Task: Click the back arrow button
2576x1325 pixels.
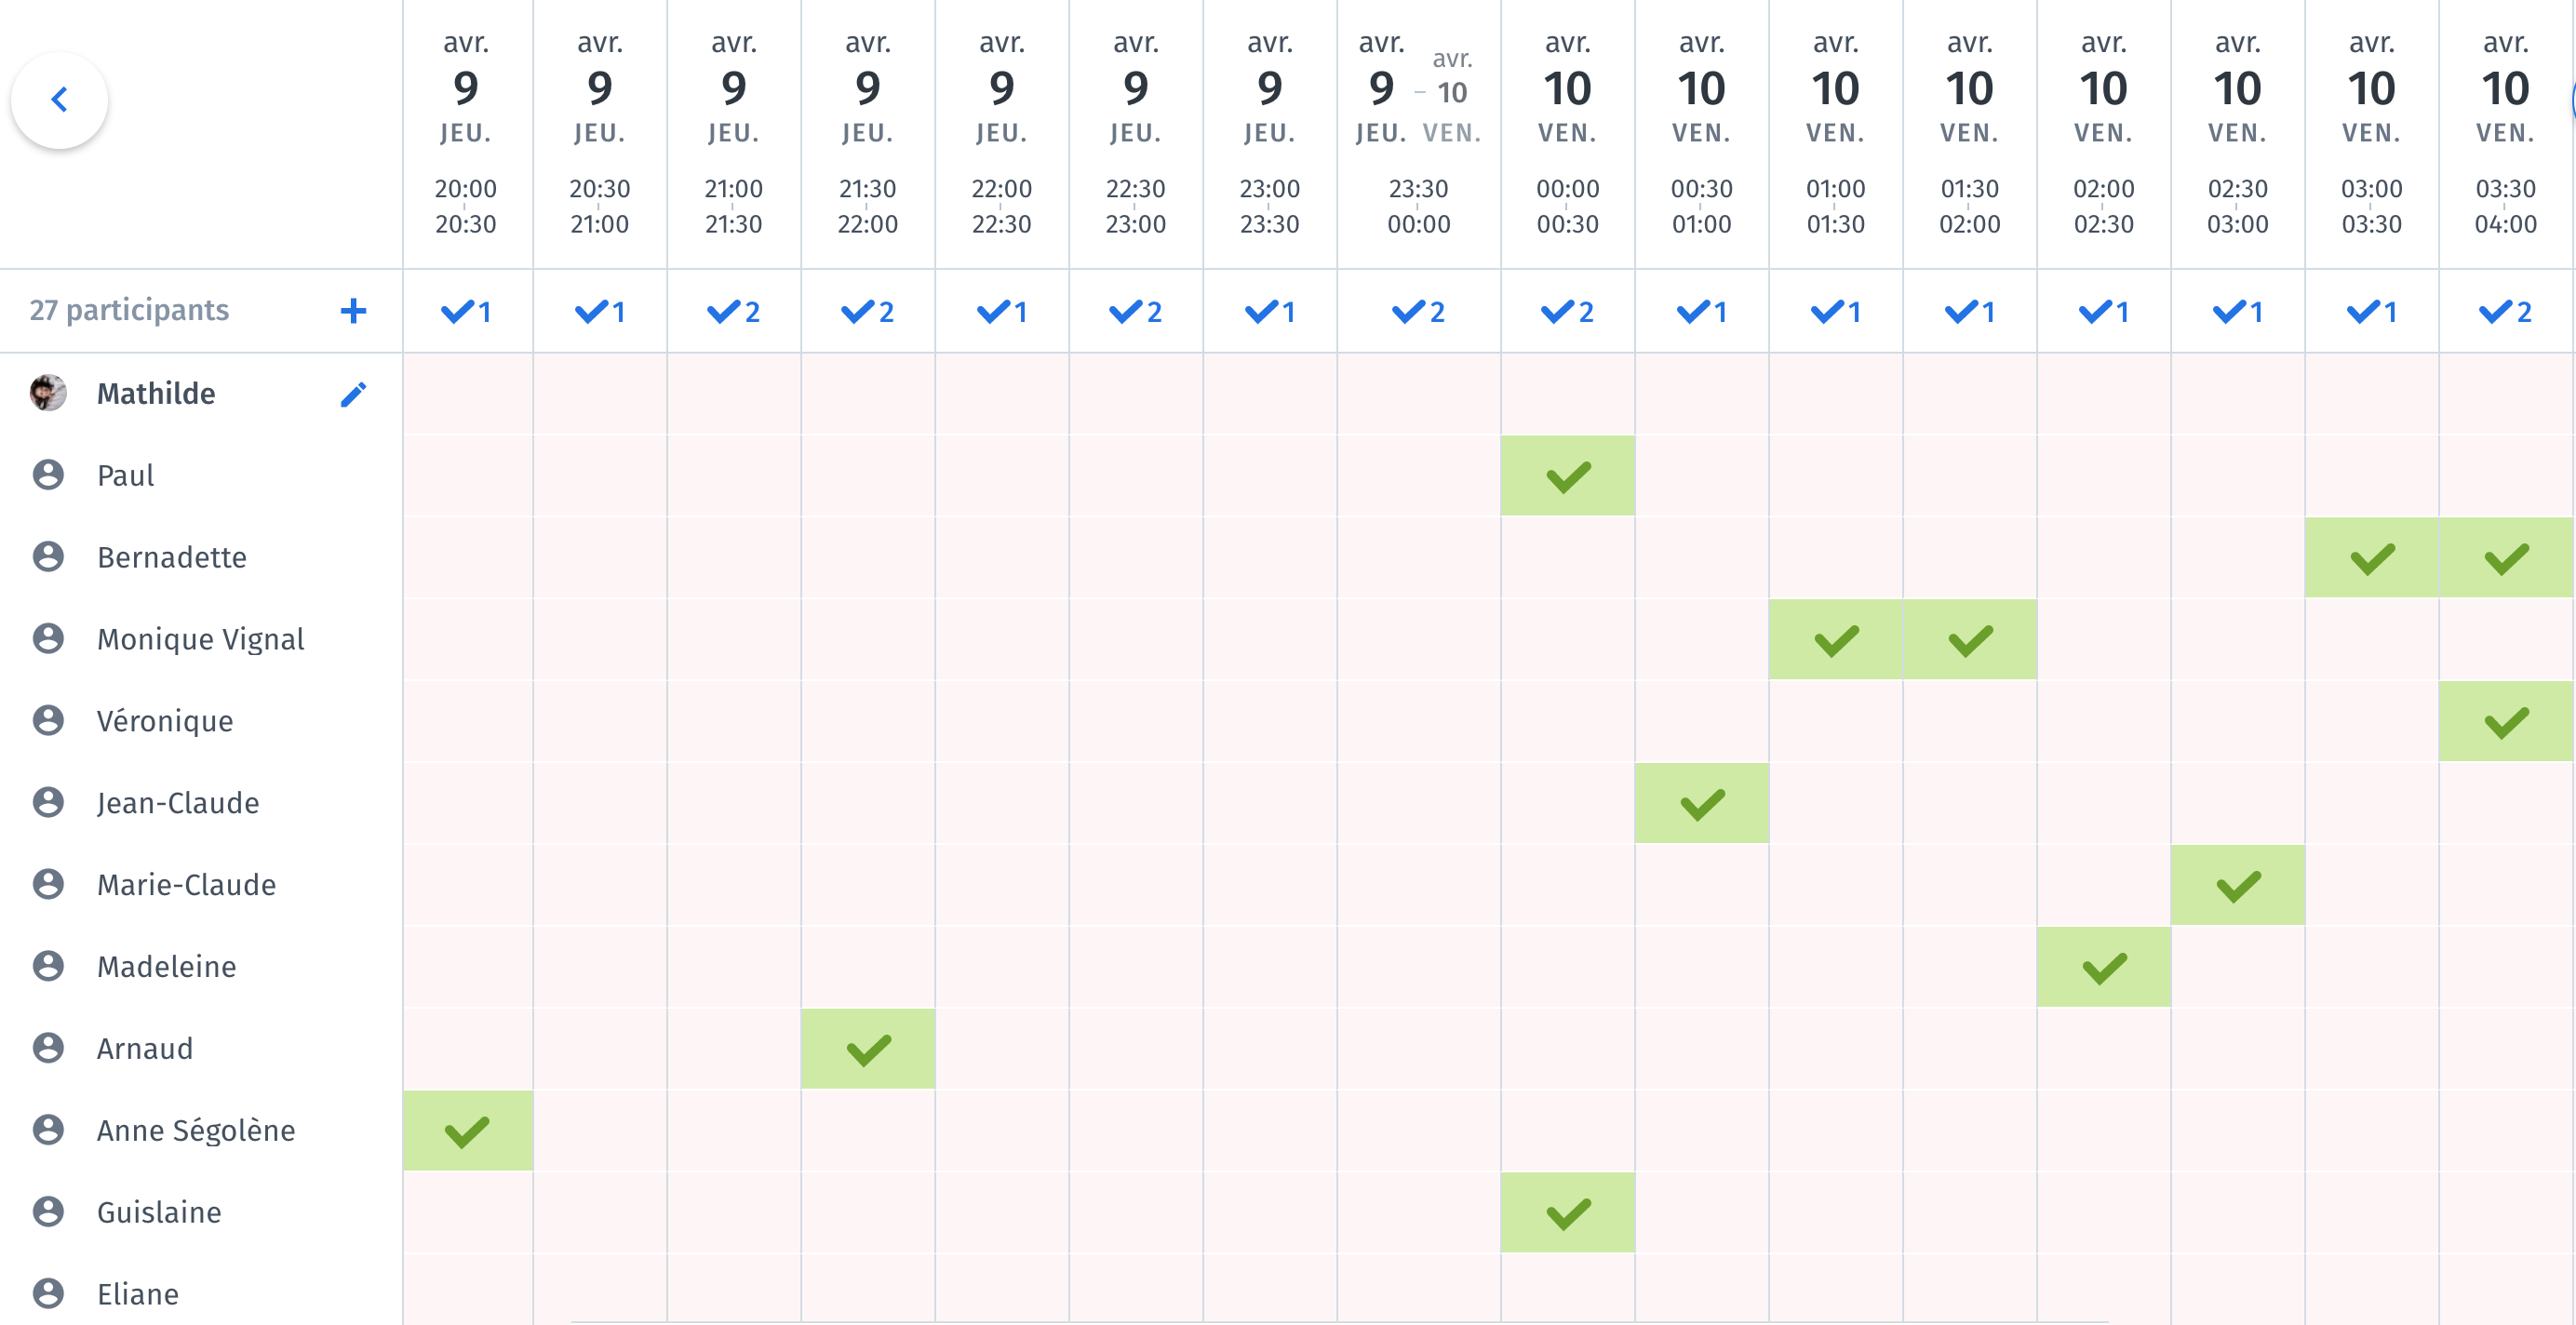Action: (59, 100)
